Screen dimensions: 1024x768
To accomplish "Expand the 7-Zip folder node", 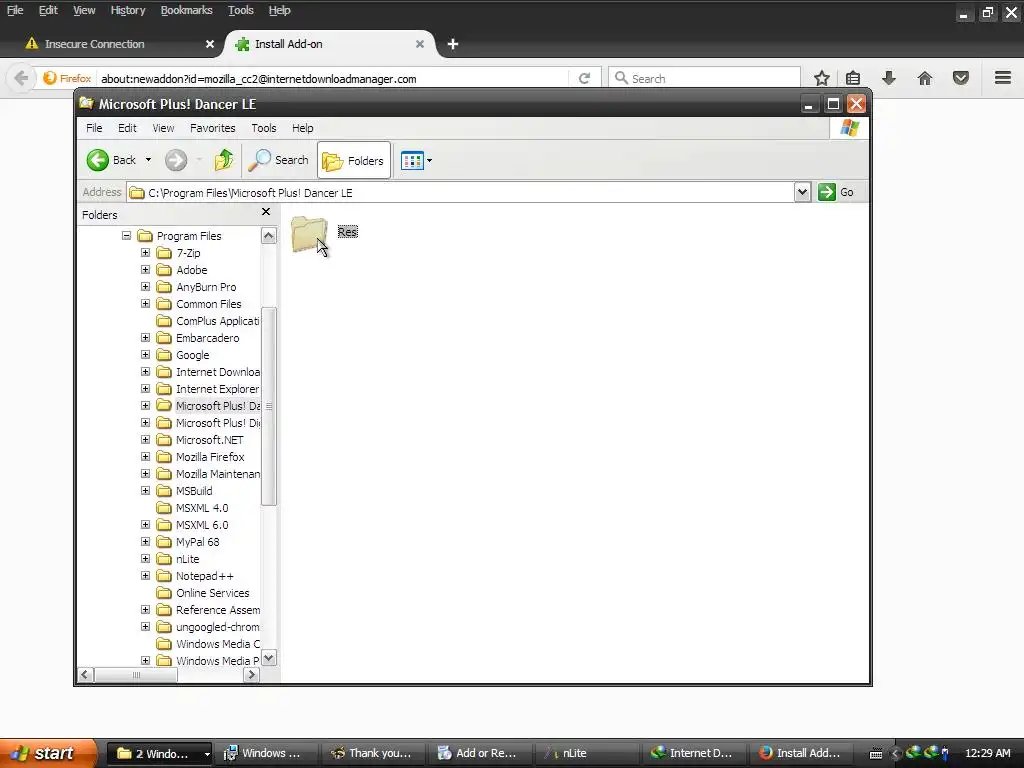I will (146, 253).
